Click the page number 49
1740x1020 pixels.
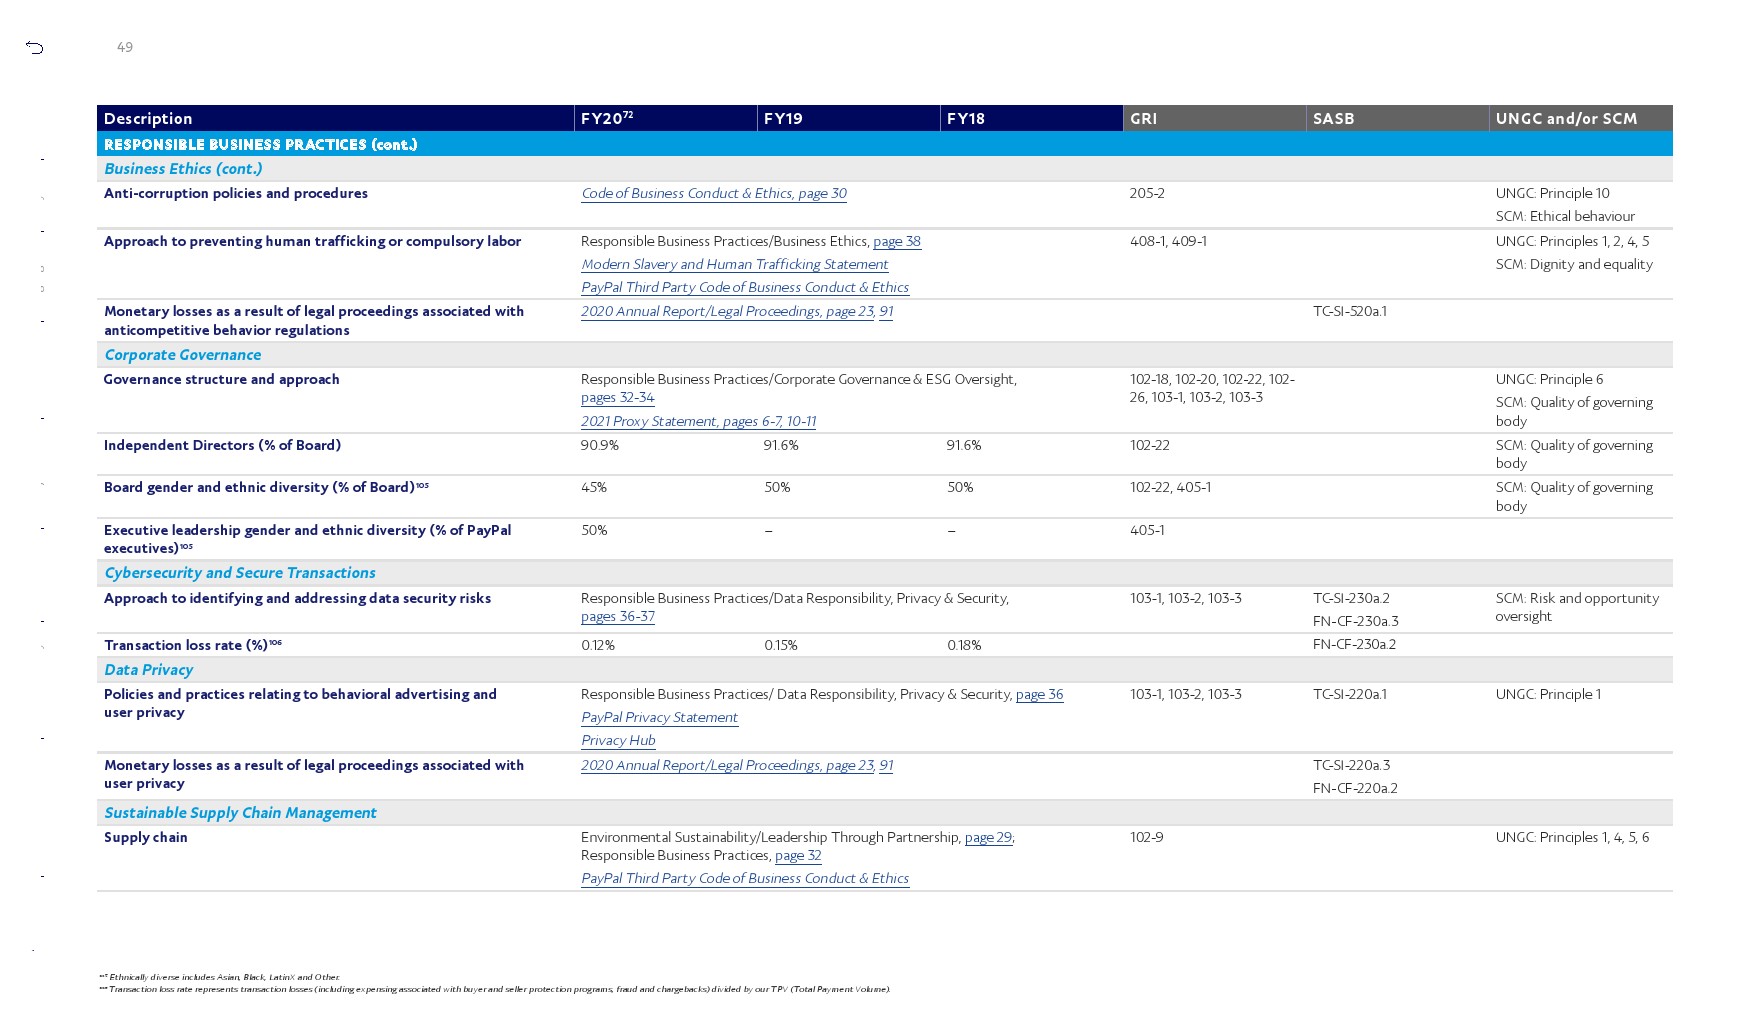[125, 47]
